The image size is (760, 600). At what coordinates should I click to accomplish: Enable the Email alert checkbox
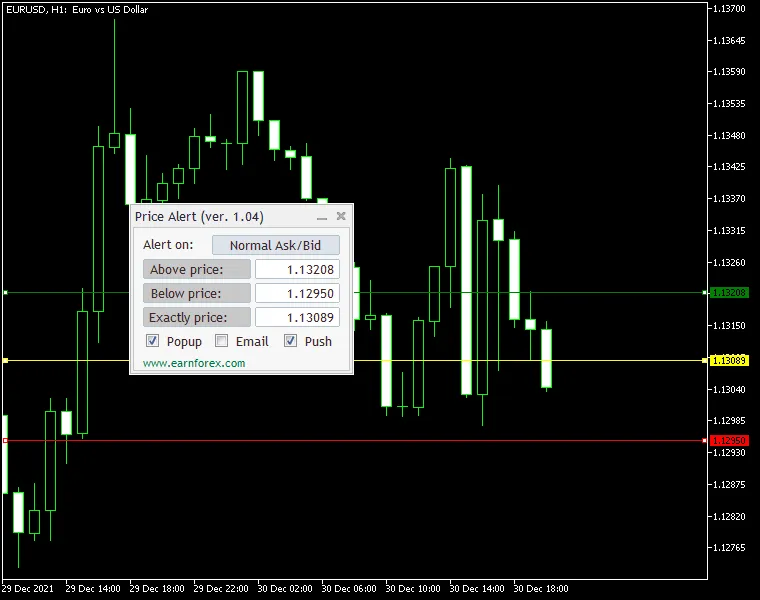tap(222, 341)
